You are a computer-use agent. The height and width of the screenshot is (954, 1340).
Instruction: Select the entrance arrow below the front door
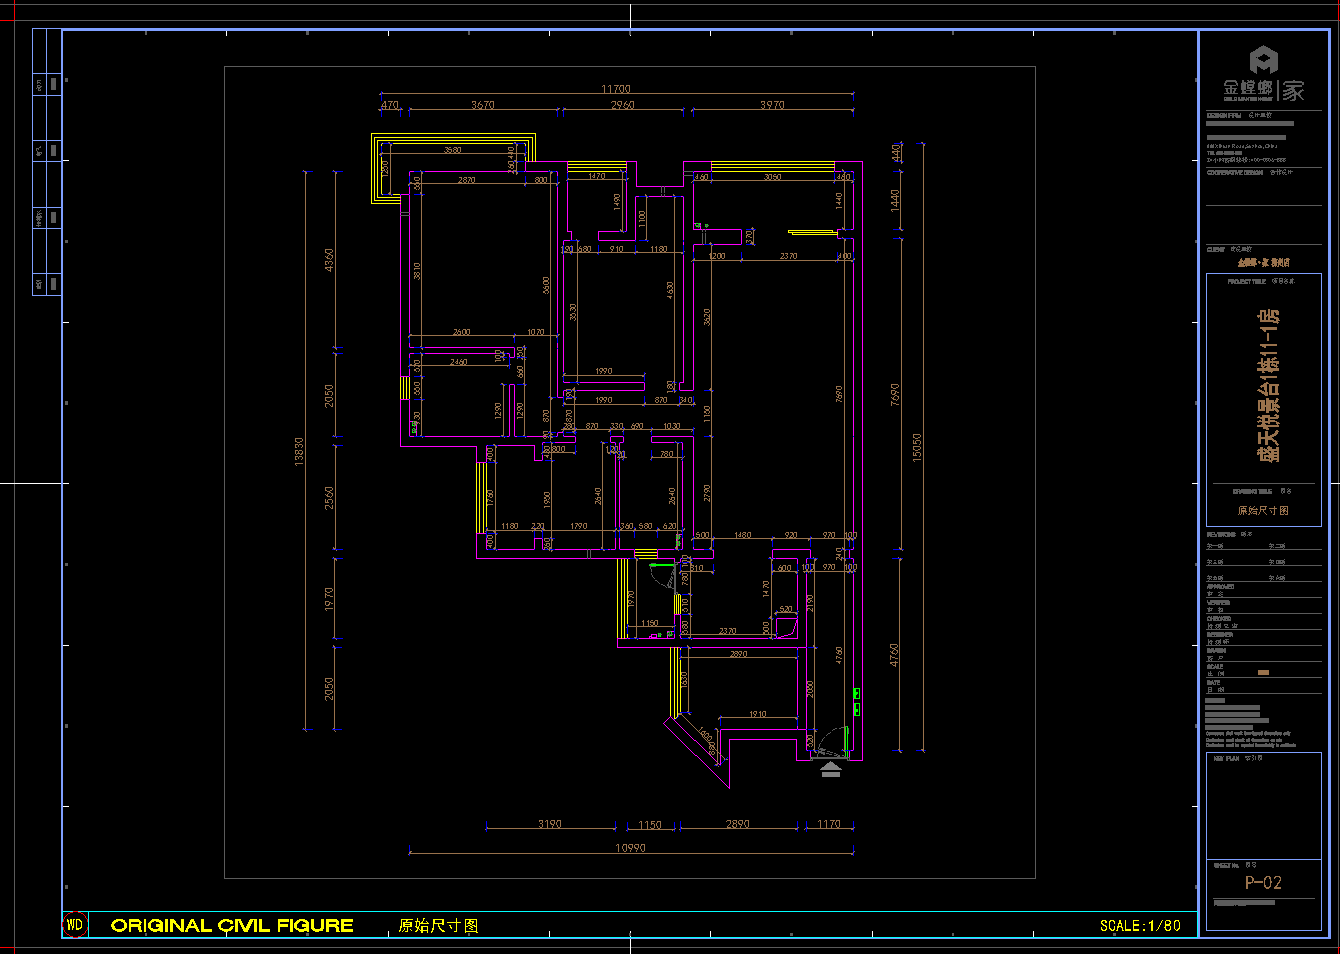830,769
